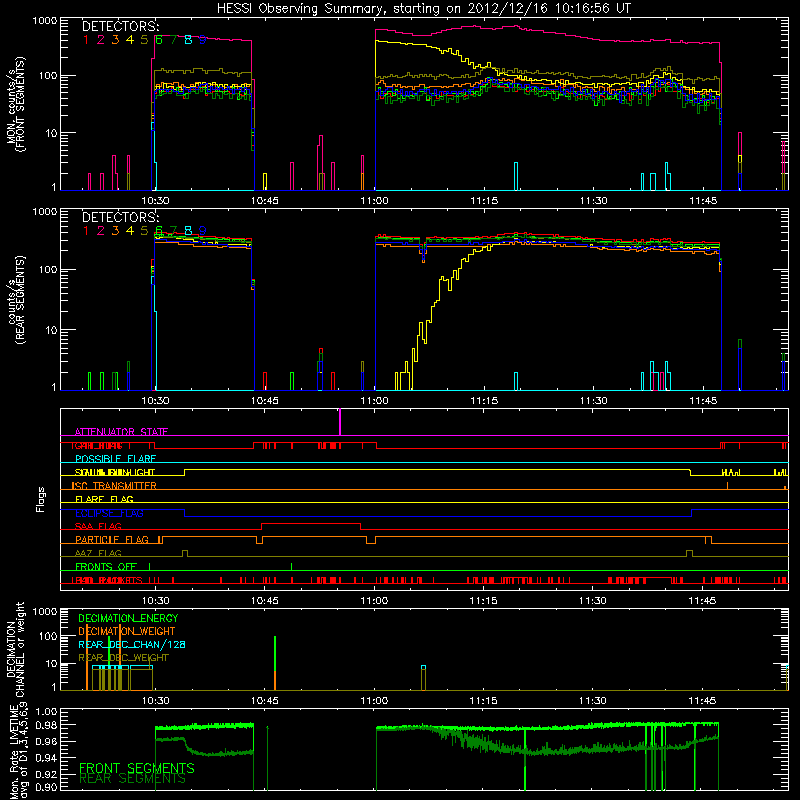
Task: Click the MON. counts/s (FRONT SEGMENTS) axis title
Action: tap(16, 105)
